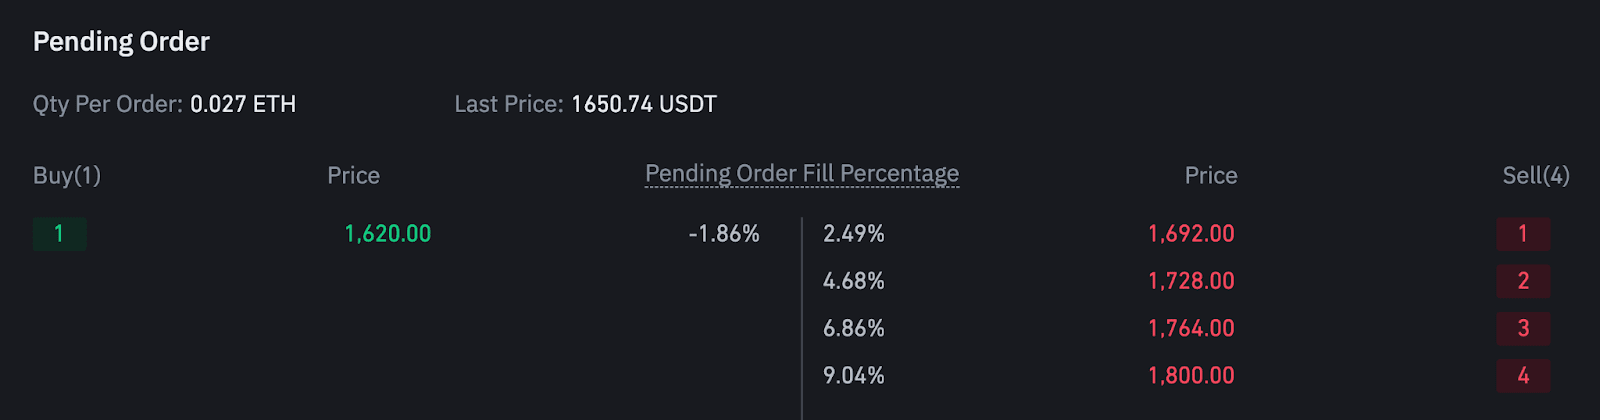The height and width of the screenshot is (420, 1600).
Task: Click the Pending Order Fill Percentage header
Action: (802, 174)
